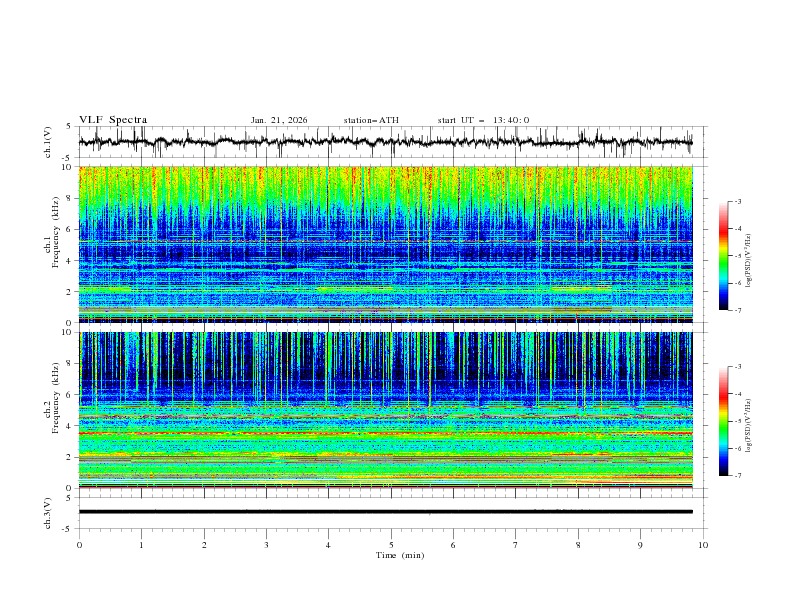Click the '2' tick on the time axis
Image resolution: width=792 pixels, height=612 pixels.
click(204, 545)
